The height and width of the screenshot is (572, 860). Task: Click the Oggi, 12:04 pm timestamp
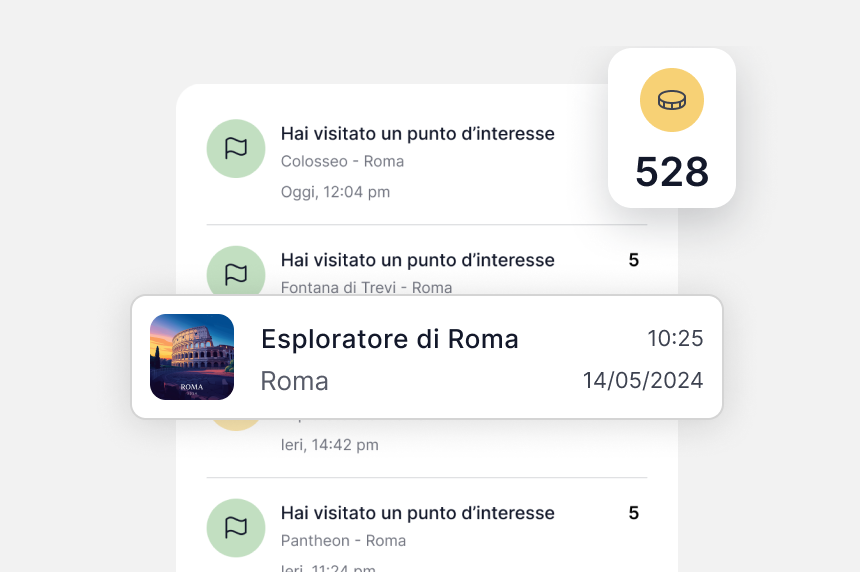[x=335, y=192]
